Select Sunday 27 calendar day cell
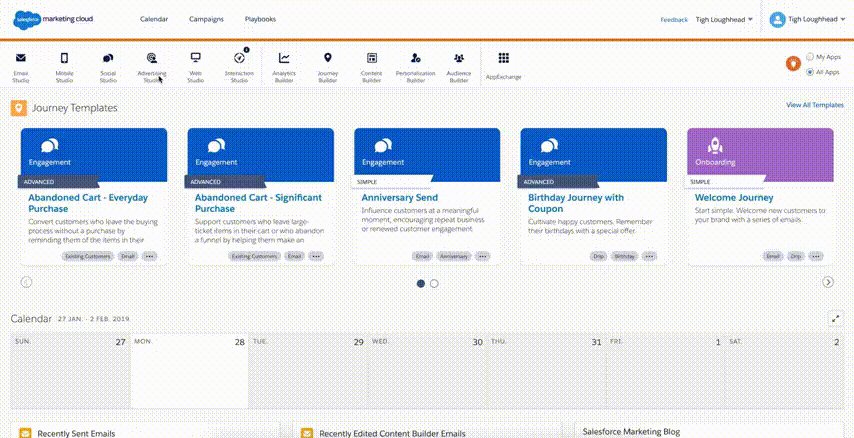 coord(70,372)
